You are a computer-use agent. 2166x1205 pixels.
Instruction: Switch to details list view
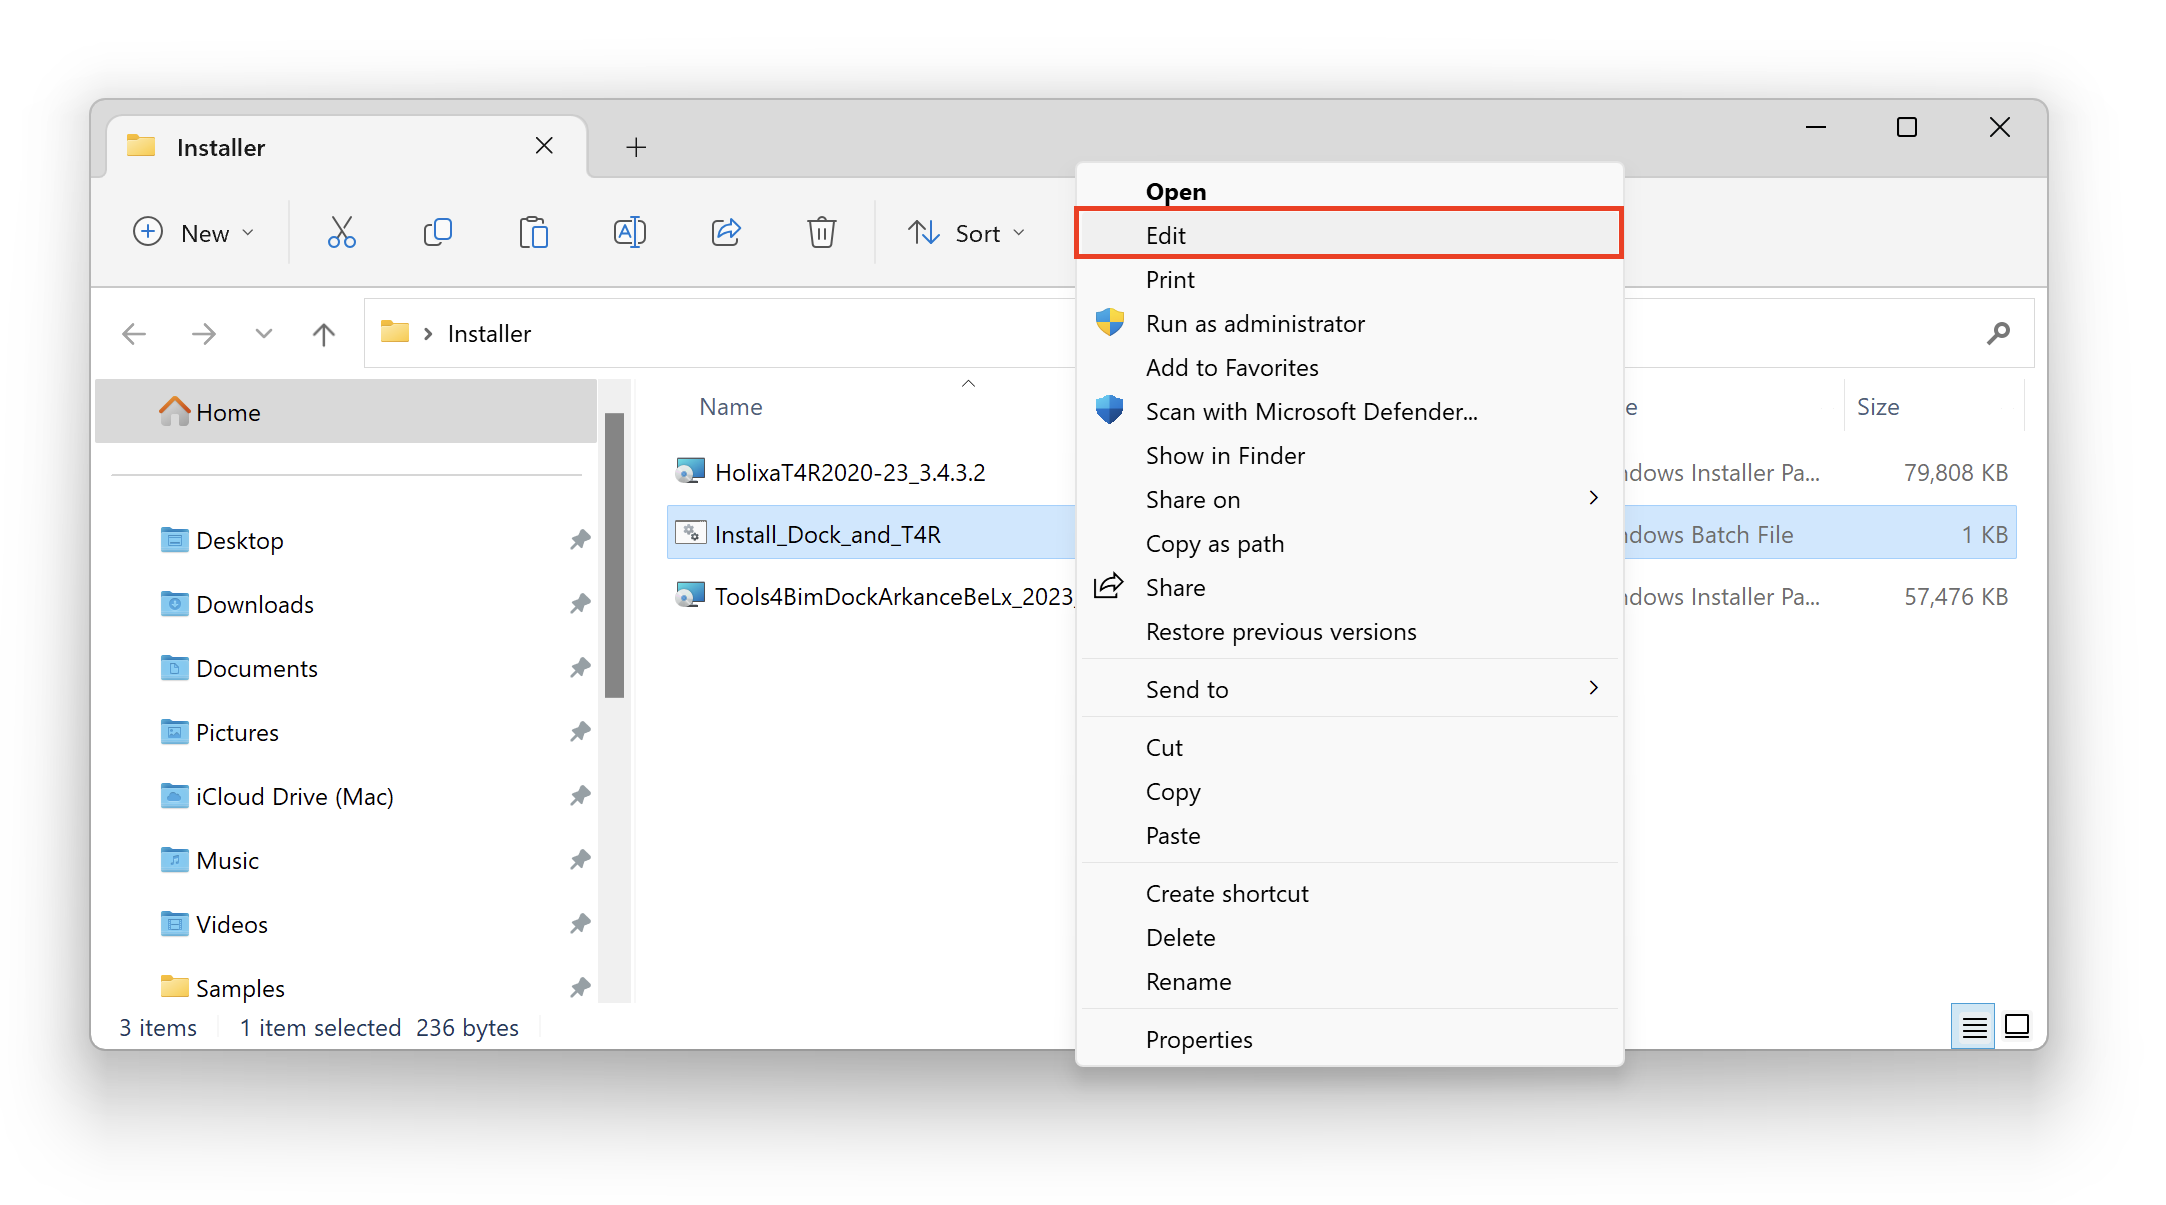tap(1973, 1027)
